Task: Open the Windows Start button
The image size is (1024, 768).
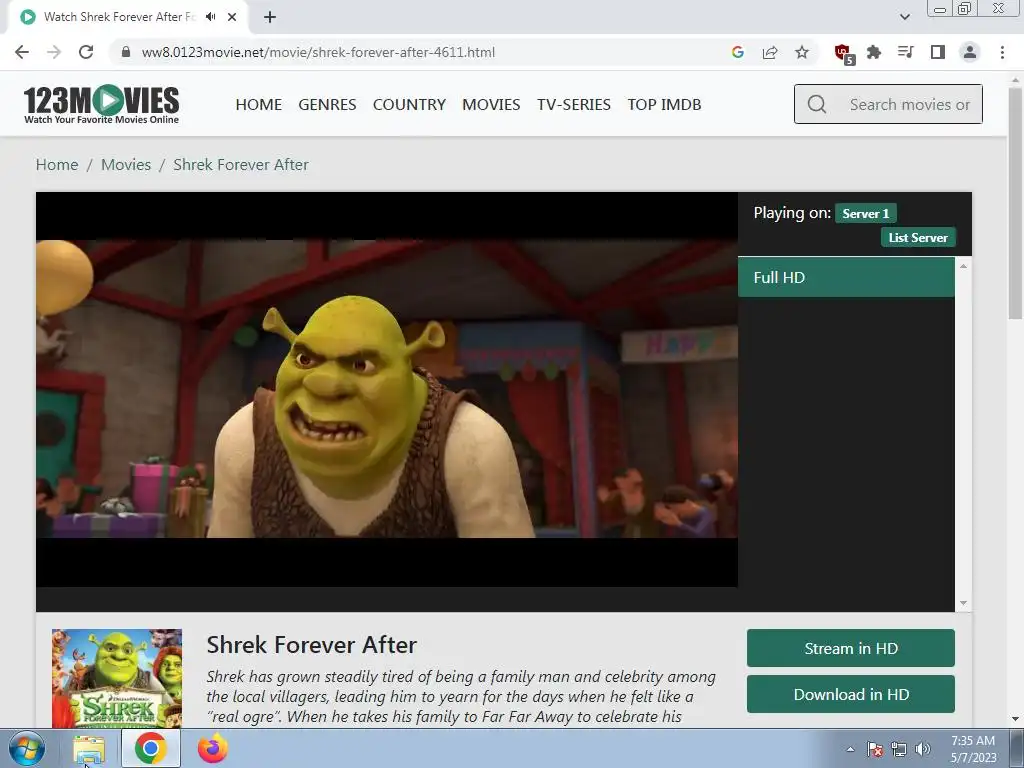Action: (26, 748)
